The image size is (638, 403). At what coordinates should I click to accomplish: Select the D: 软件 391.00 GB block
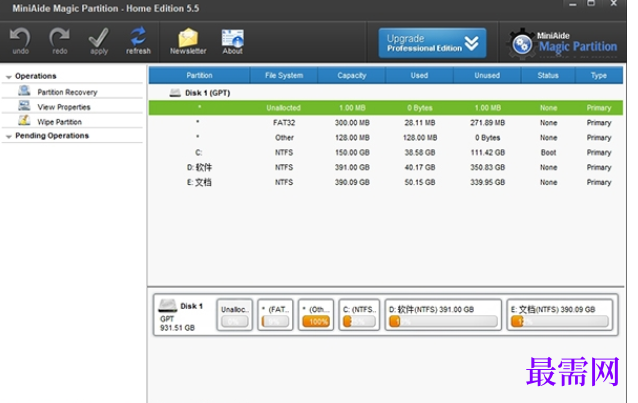[443, 315]
